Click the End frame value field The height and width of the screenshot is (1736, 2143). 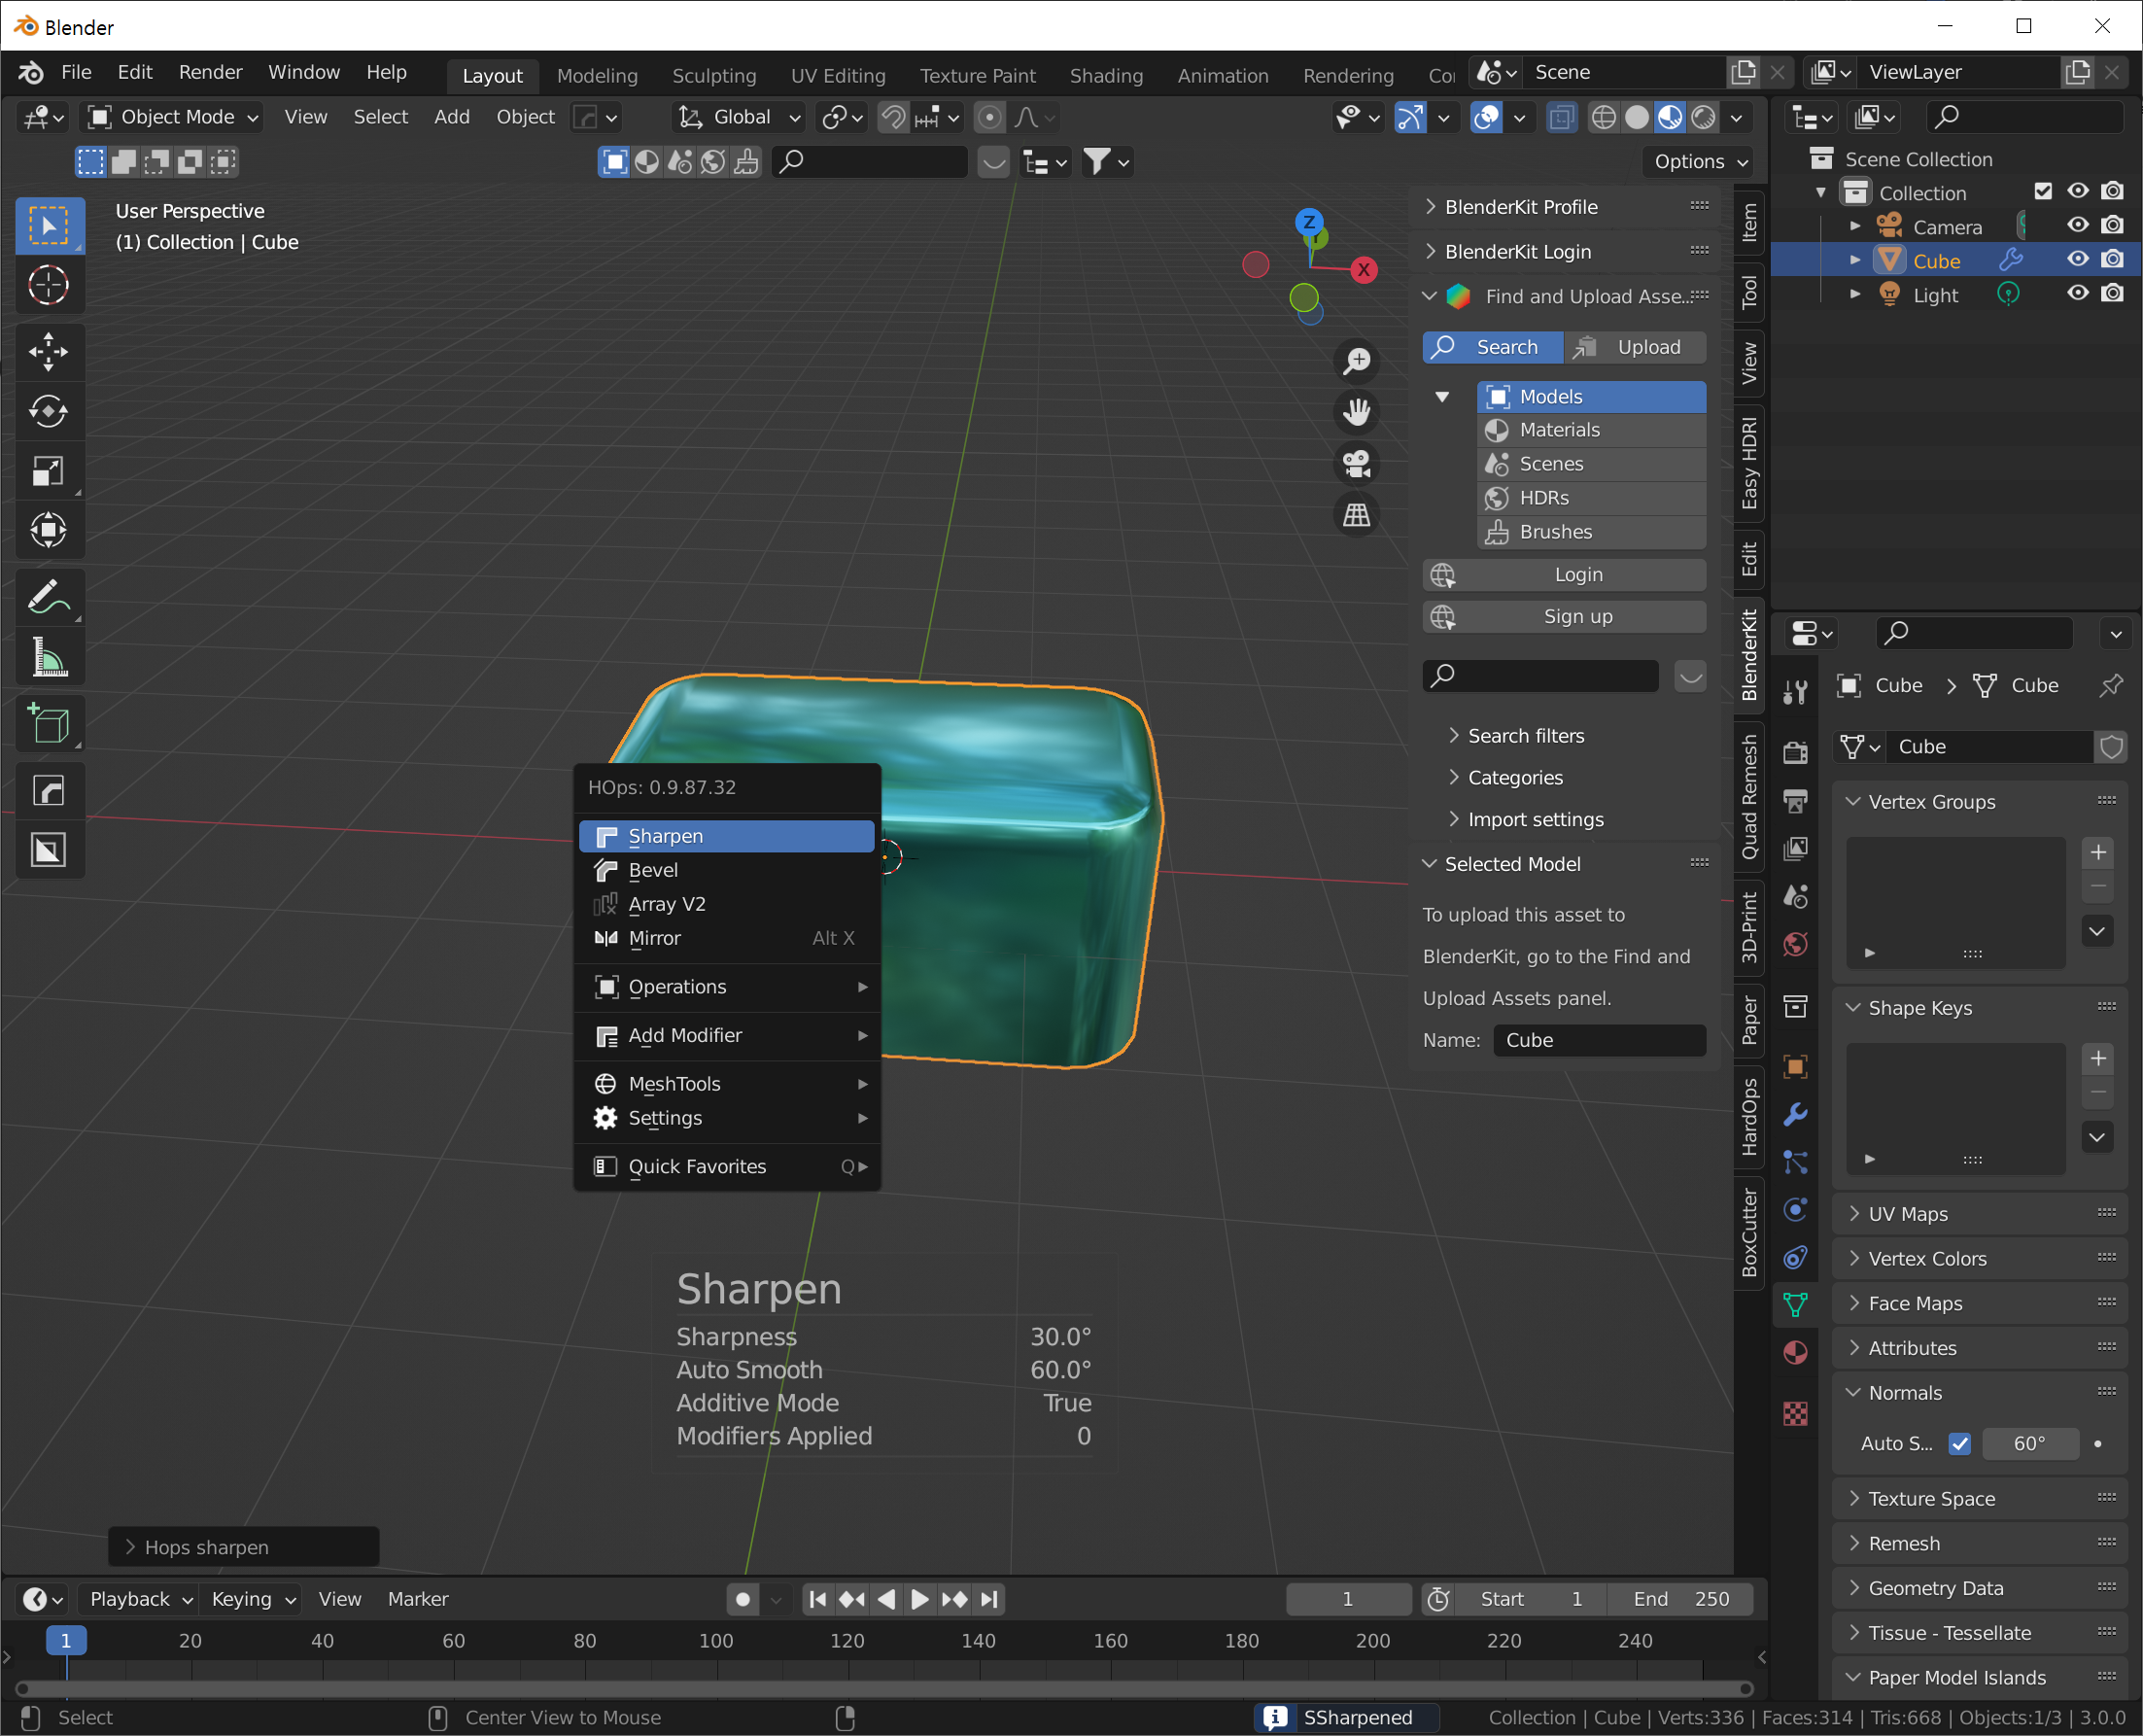click(1682, 1599)
